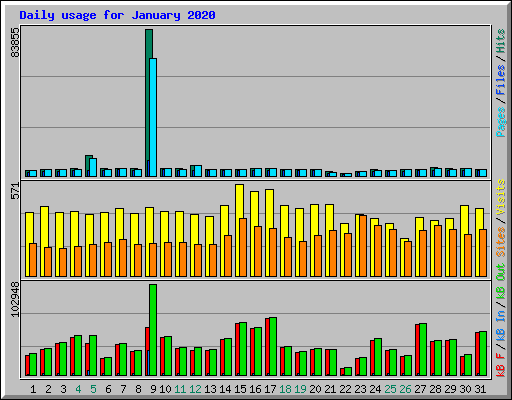Click day label 9 on x-axis

tap(153, 389)
